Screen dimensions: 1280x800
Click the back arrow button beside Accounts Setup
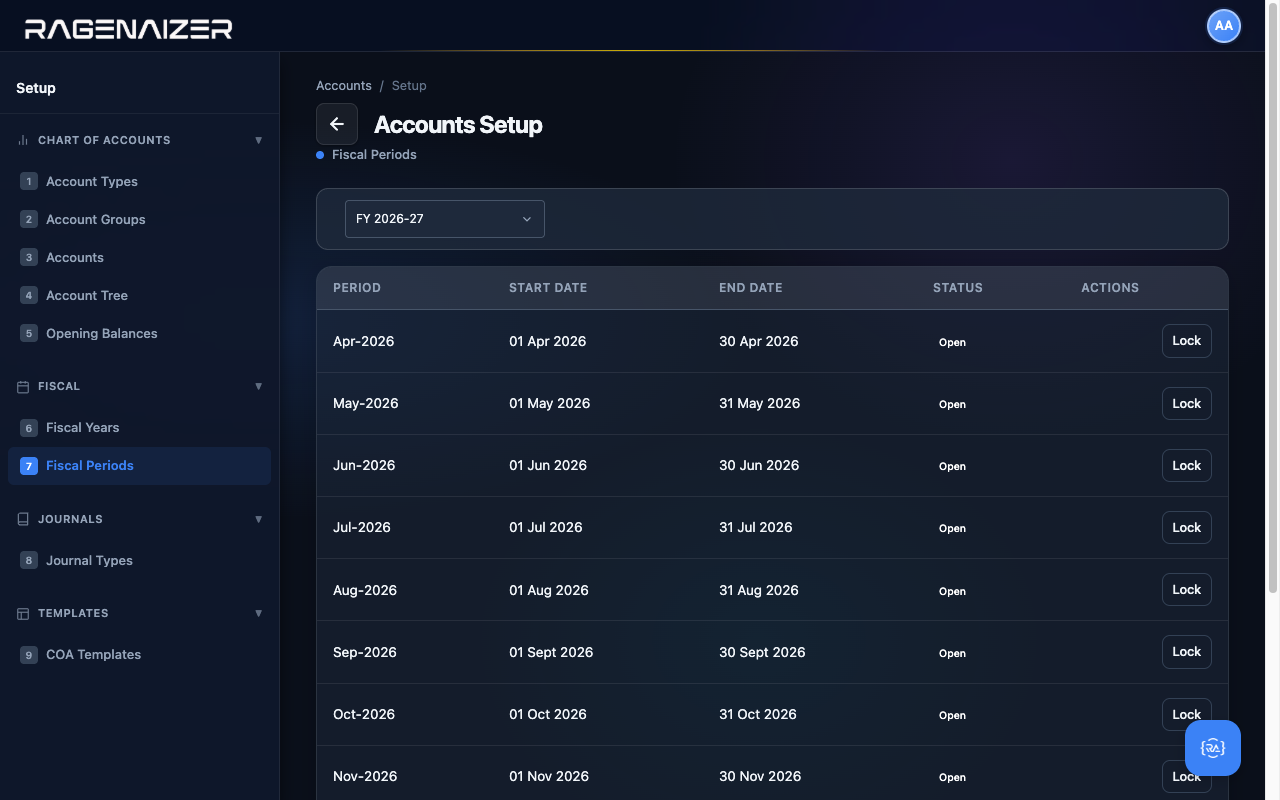tap(337, 124)
